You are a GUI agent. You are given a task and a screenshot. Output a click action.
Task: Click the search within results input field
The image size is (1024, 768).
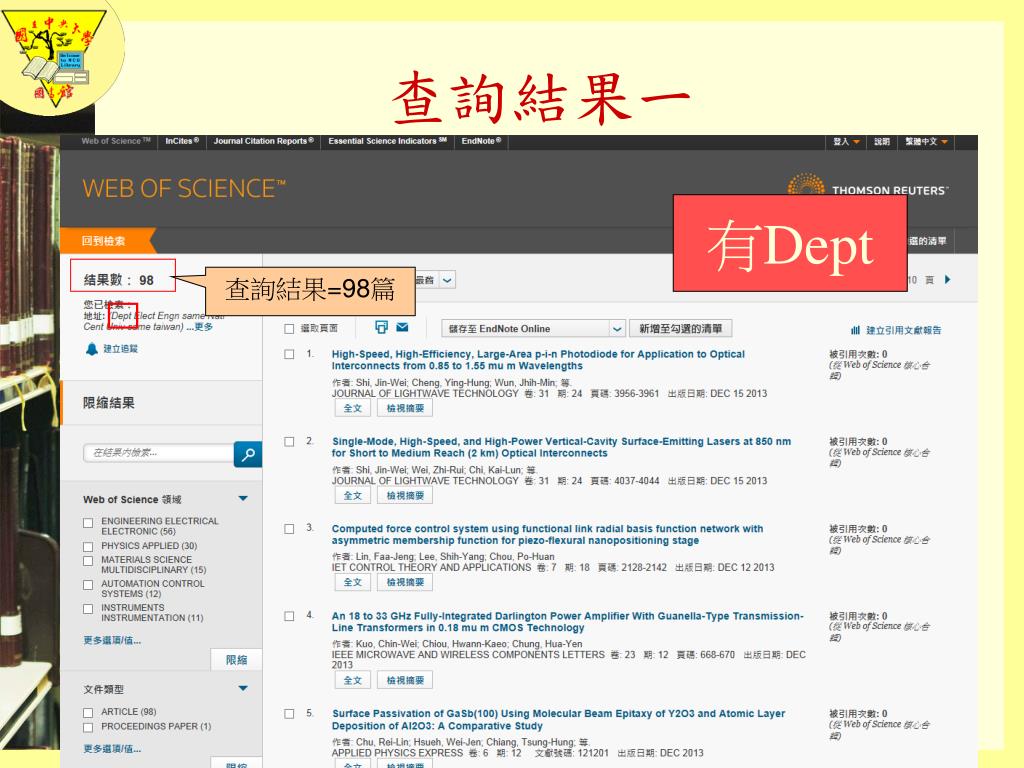(159, 453)
